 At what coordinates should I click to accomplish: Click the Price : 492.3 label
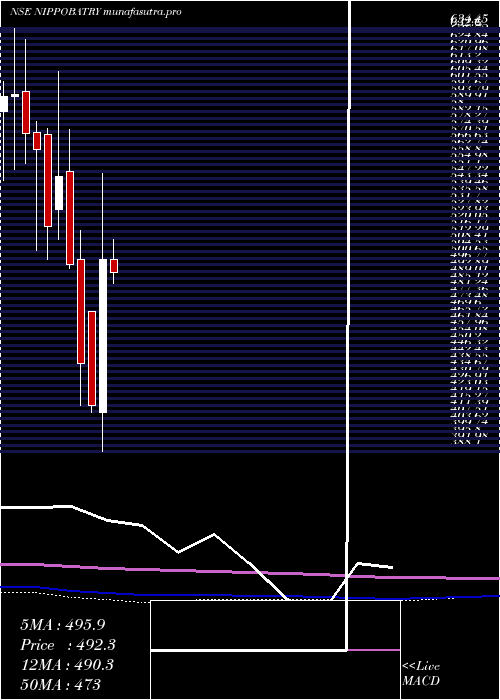tap(68, 645)
